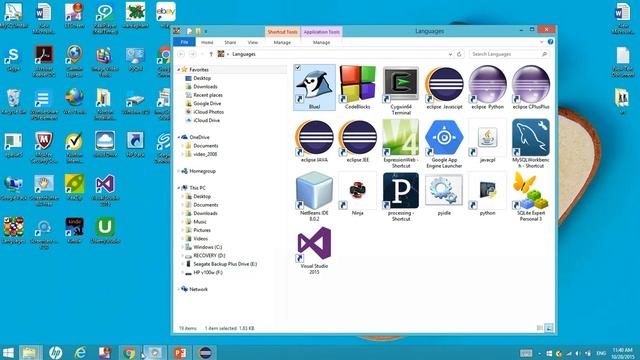This screenshot has width=640, height=360.
Task: Switch to the View ribbon tab
Action: pyautogui.click(x=253, y=42)
